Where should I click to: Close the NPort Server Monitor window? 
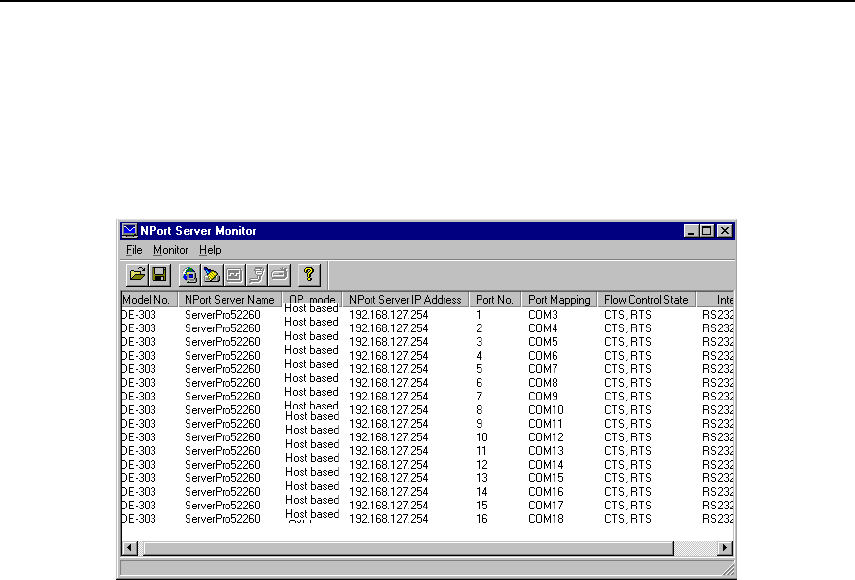(725, 231)
